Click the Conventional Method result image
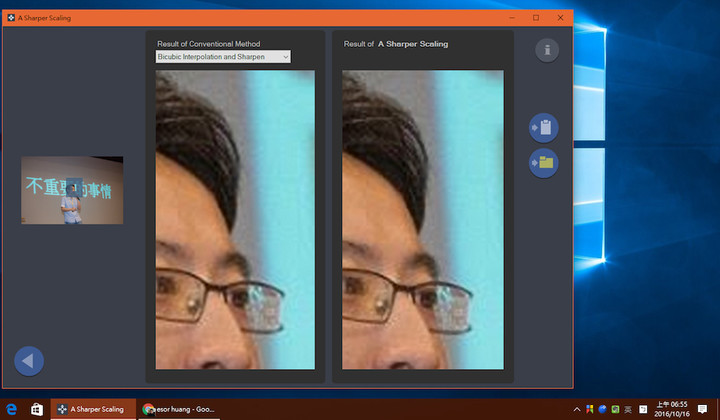 [235, 219]
